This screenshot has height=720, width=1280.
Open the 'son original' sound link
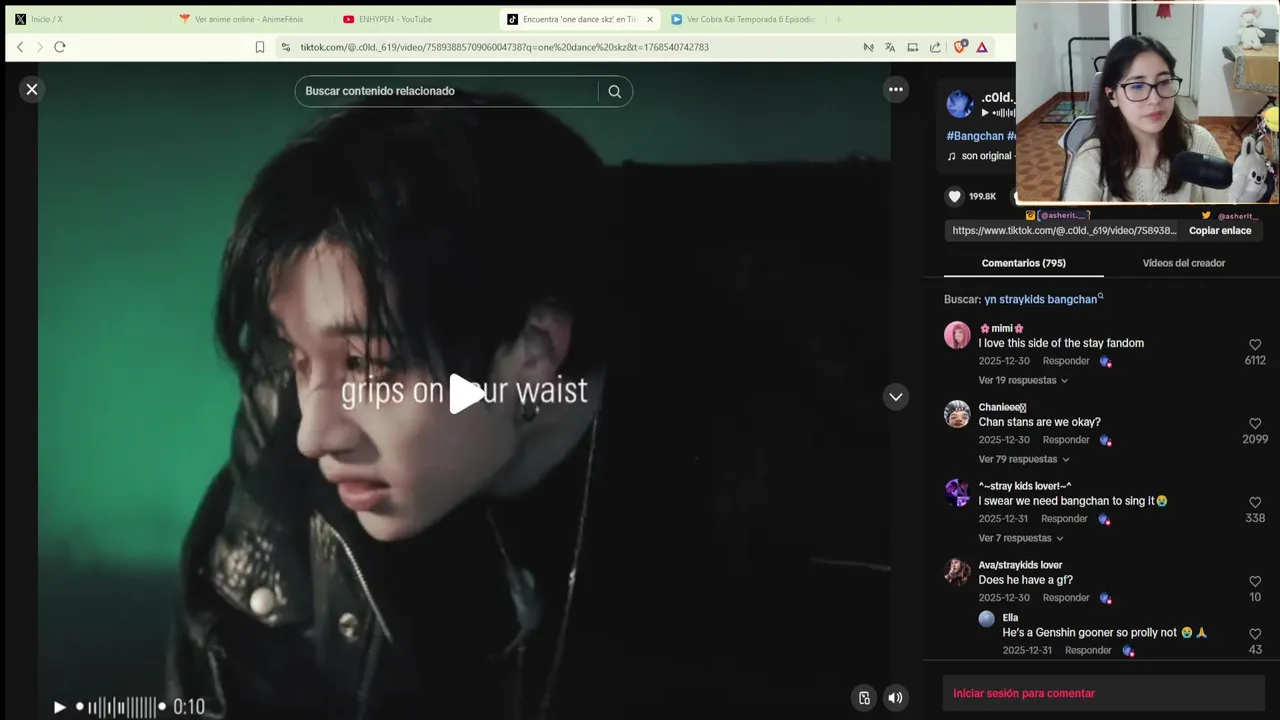(980, 156)
